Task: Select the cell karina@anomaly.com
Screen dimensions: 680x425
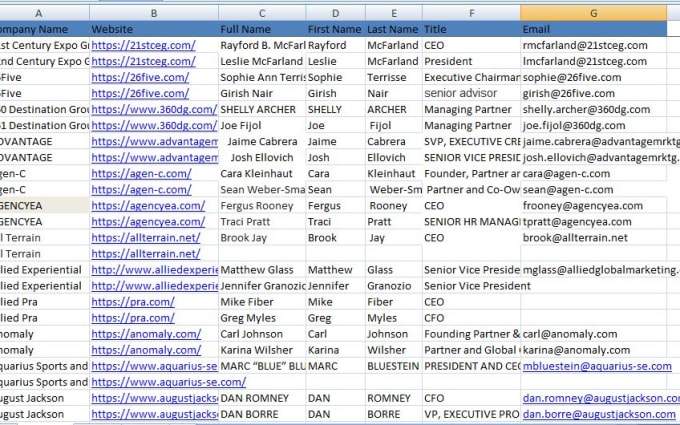Action: [593, 350]
